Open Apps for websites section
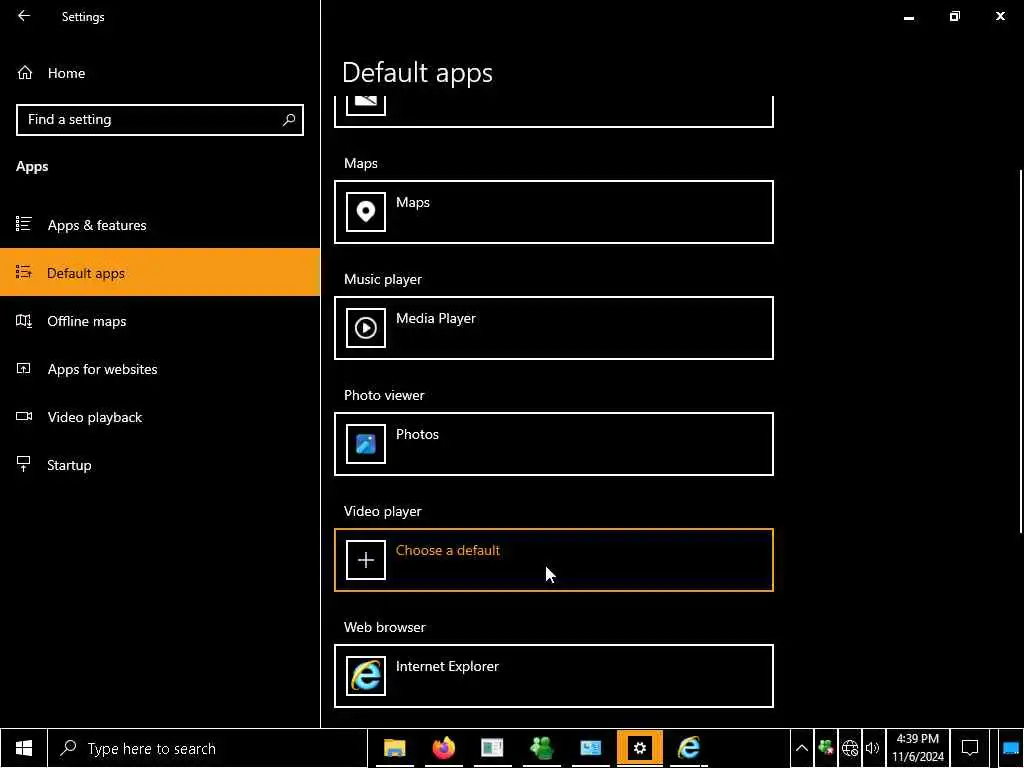Viewport: 1024px width, 768px height. point(160,369)
